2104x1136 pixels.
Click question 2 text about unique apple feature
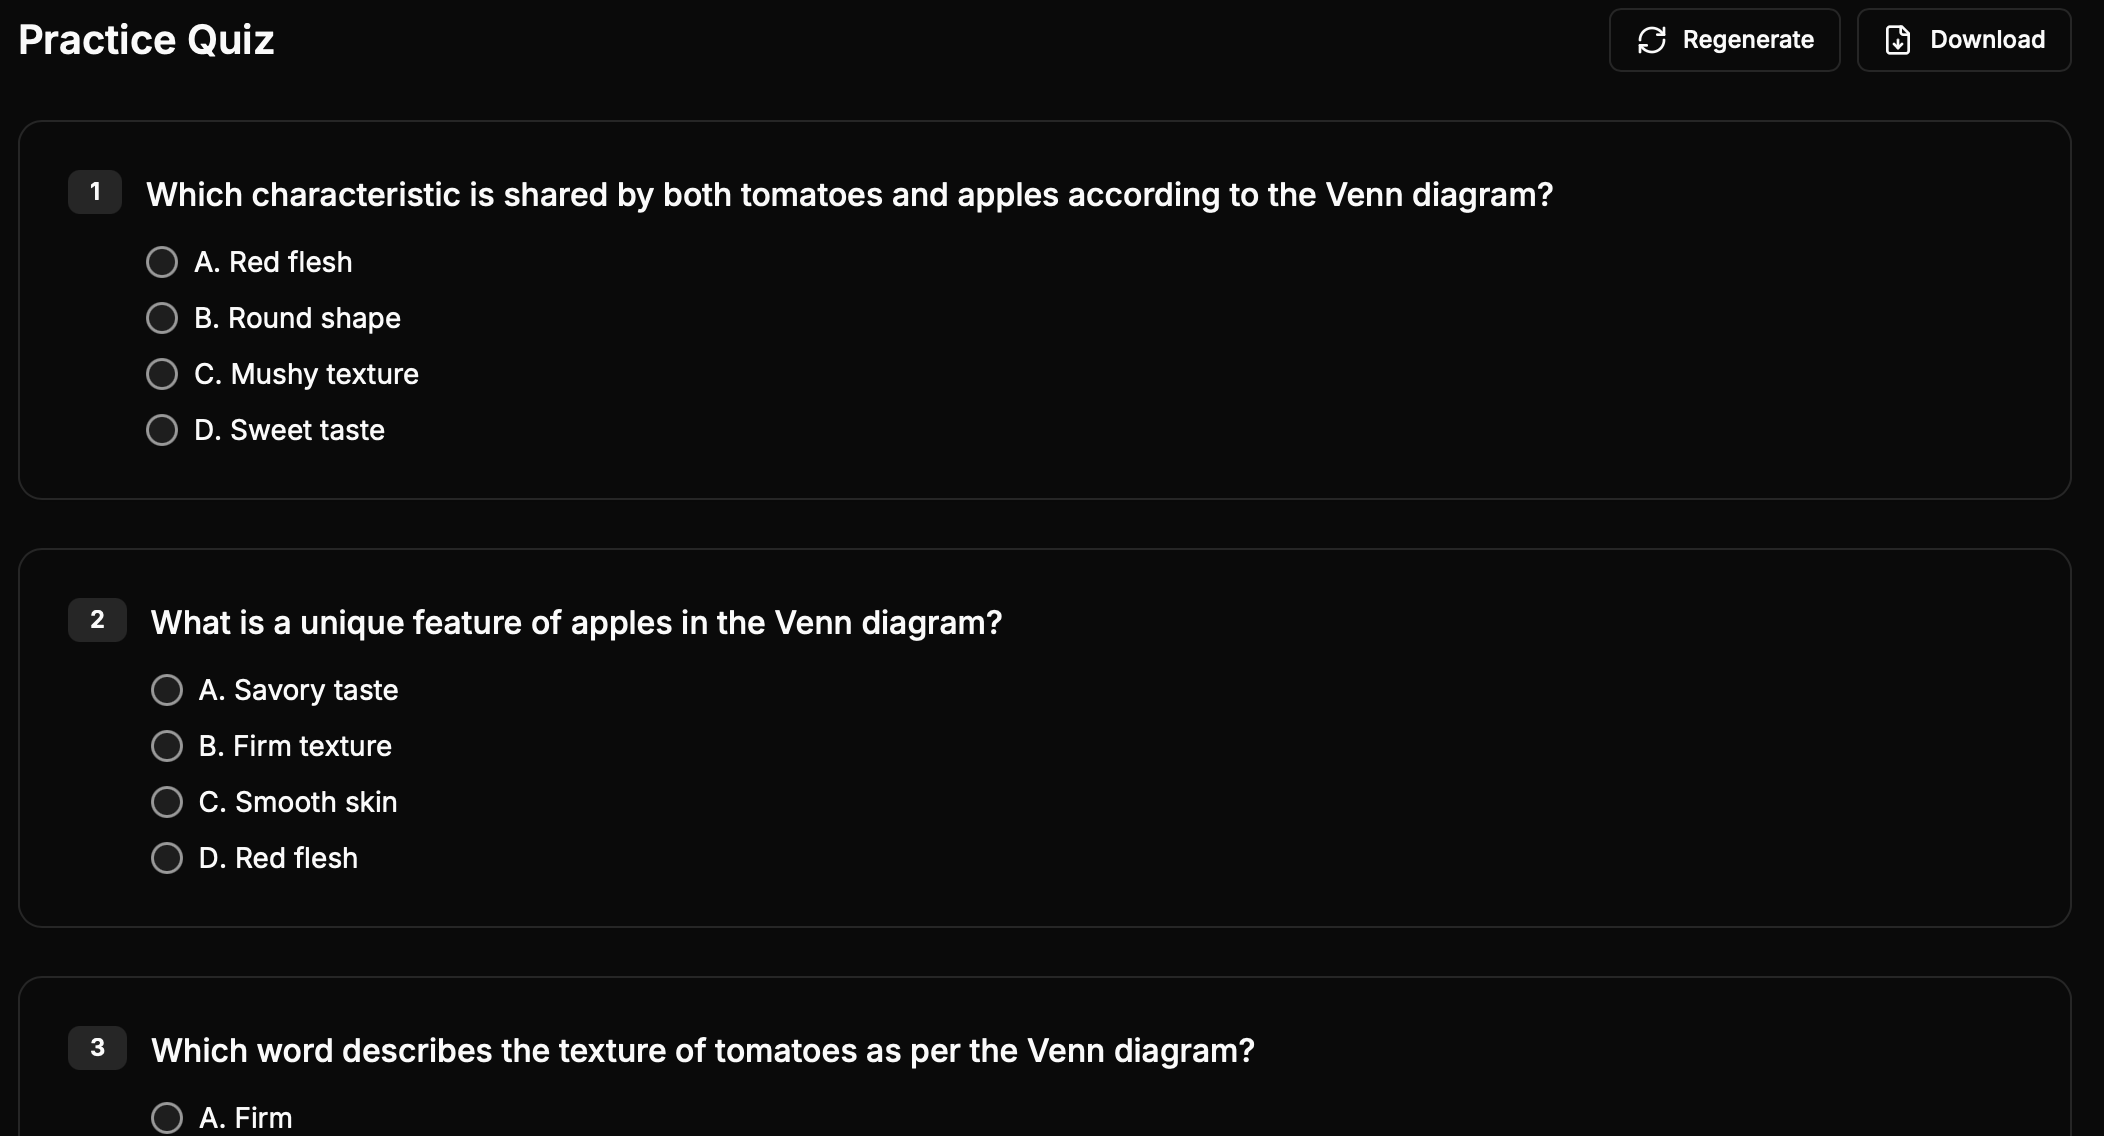coord(576,622)
